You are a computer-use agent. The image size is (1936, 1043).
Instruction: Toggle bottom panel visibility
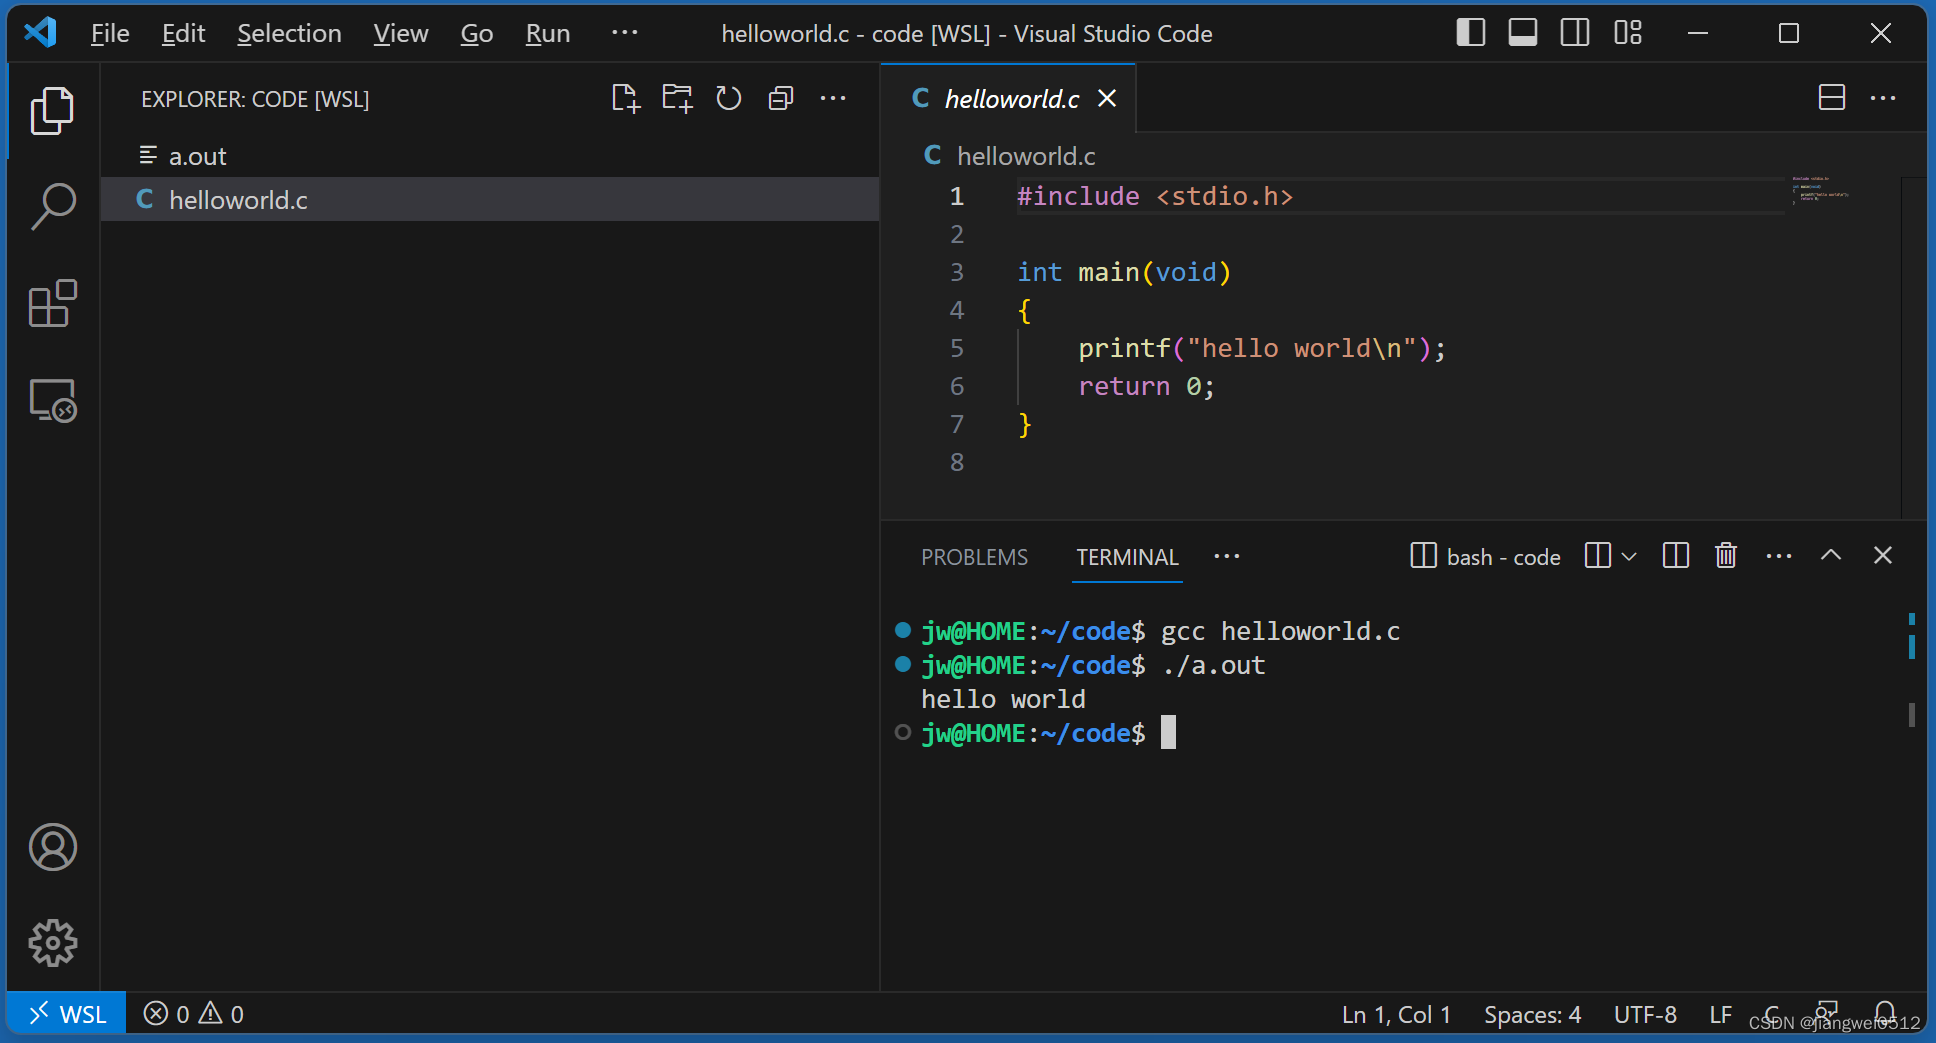pyautogui.click(x=1523, y=33)
